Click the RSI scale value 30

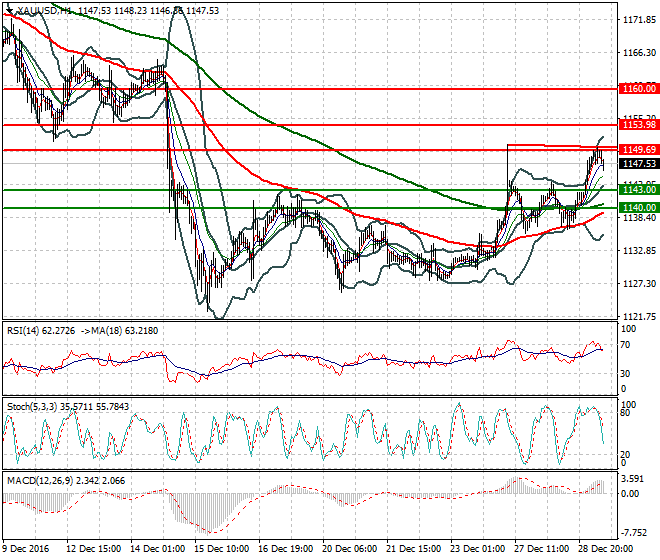[x=626, y=373]
